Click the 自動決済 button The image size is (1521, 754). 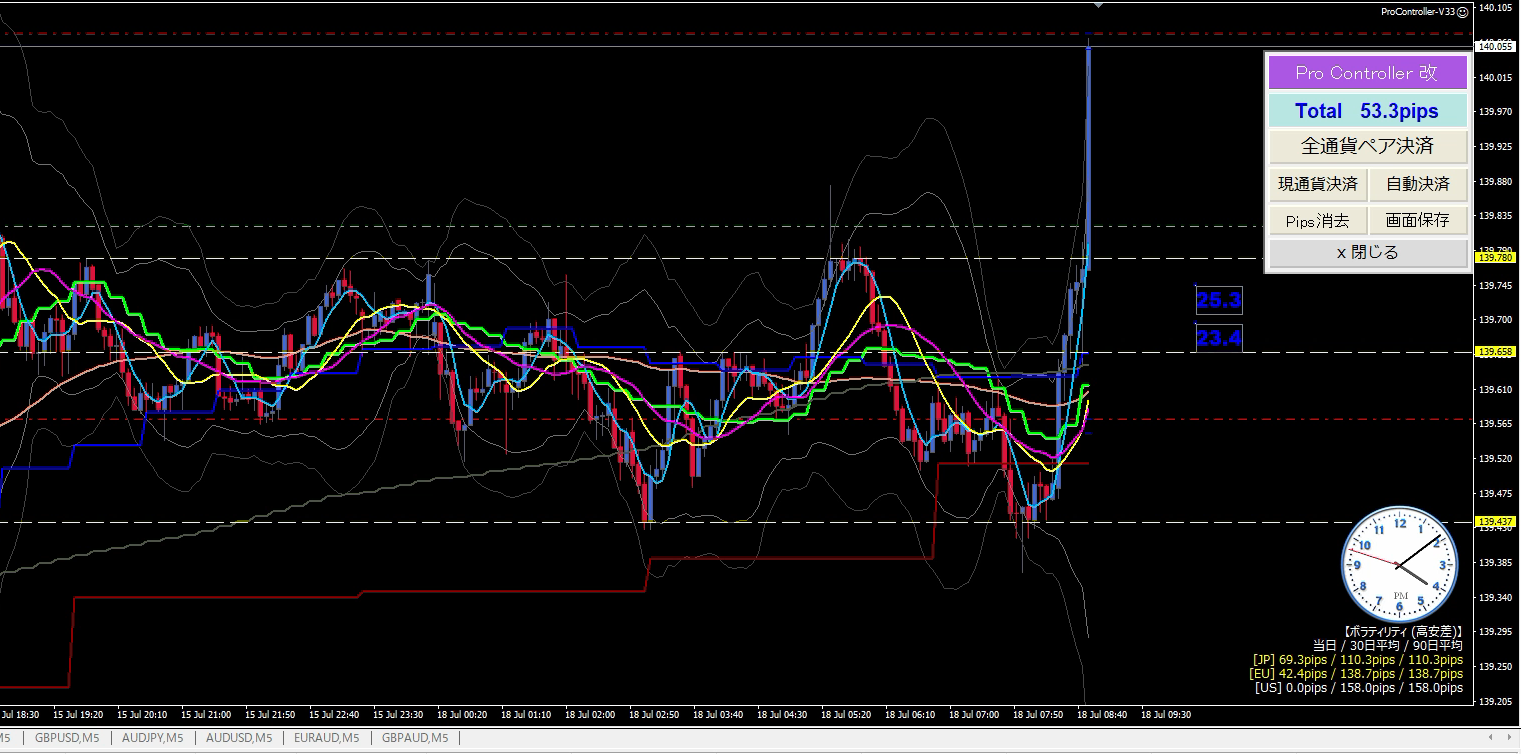[1418, 184]
